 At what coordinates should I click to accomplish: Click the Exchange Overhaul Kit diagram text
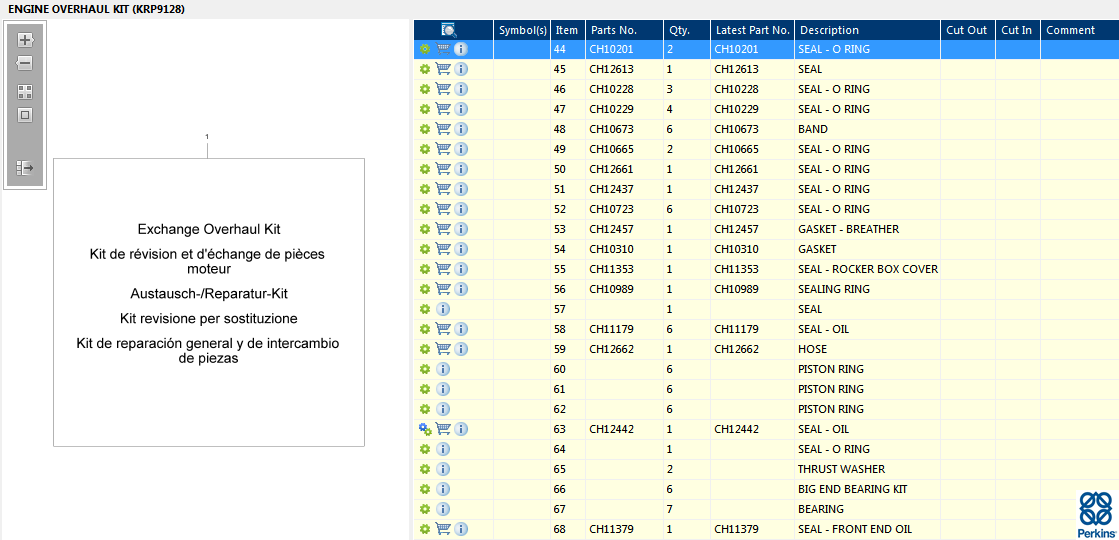(209, 229)
